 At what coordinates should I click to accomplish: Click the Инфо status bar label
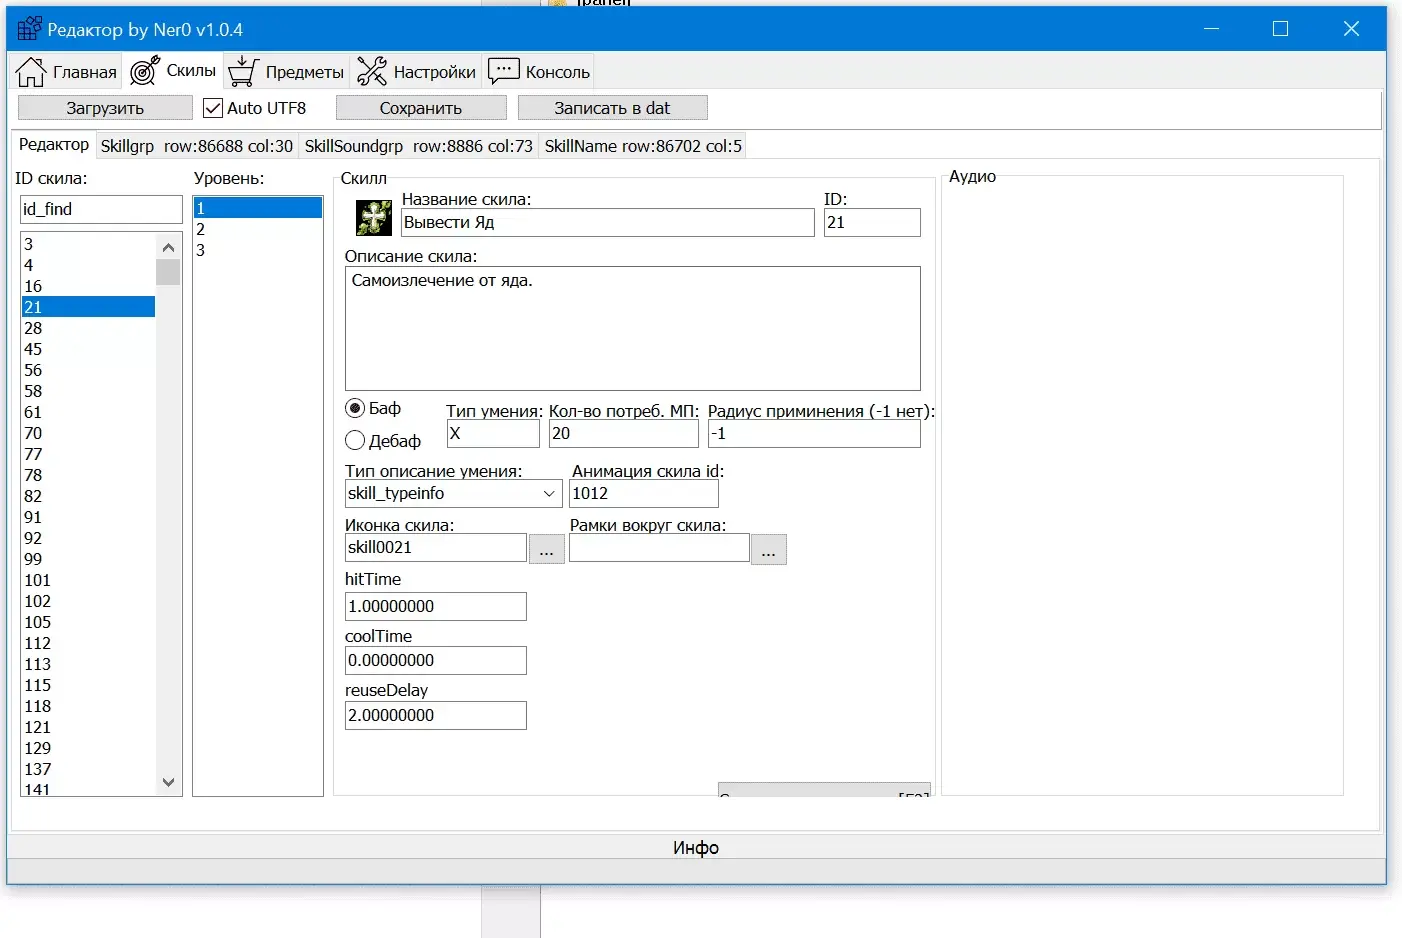(696, 848)
